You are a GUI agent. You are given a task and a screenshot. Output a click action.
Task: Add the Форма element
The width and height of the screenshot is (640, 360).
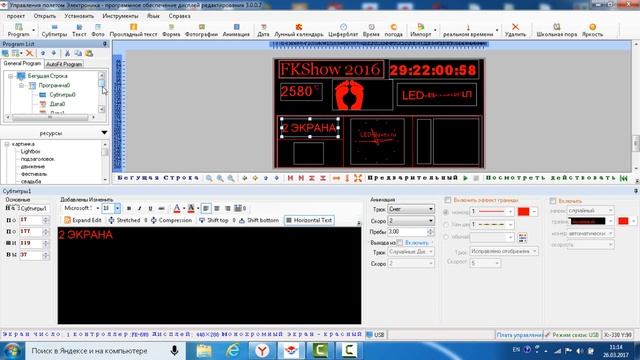[171, 30]
